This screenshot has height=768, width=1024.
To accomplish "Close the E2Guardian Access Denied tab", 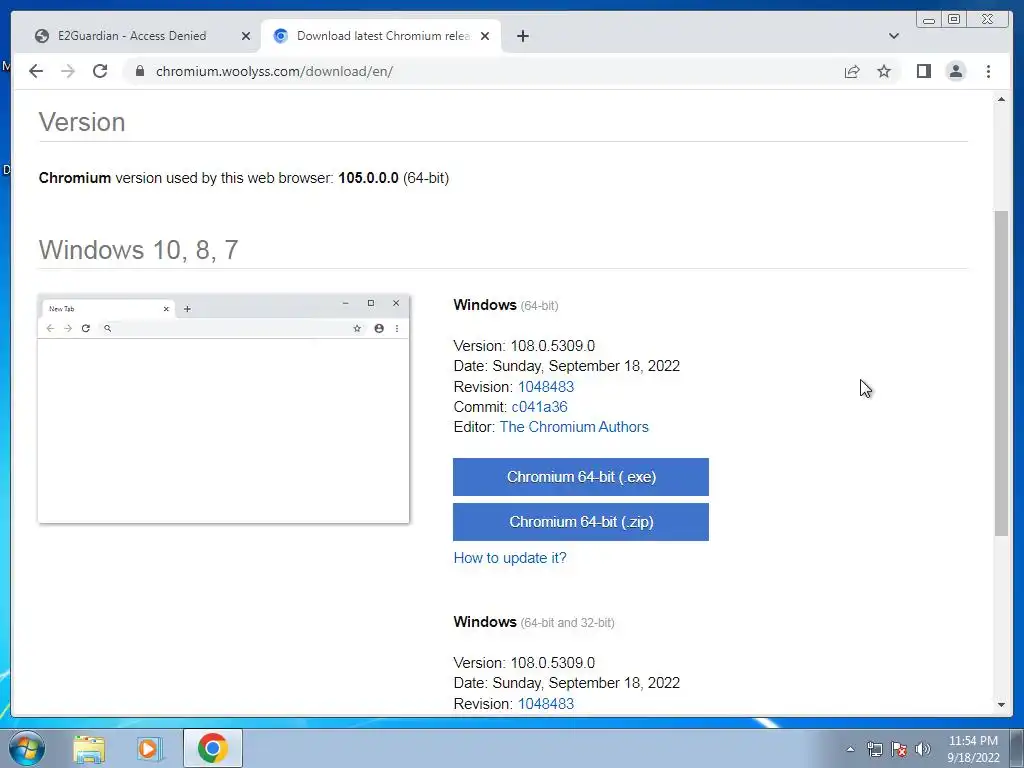I will tap(246, 36).
